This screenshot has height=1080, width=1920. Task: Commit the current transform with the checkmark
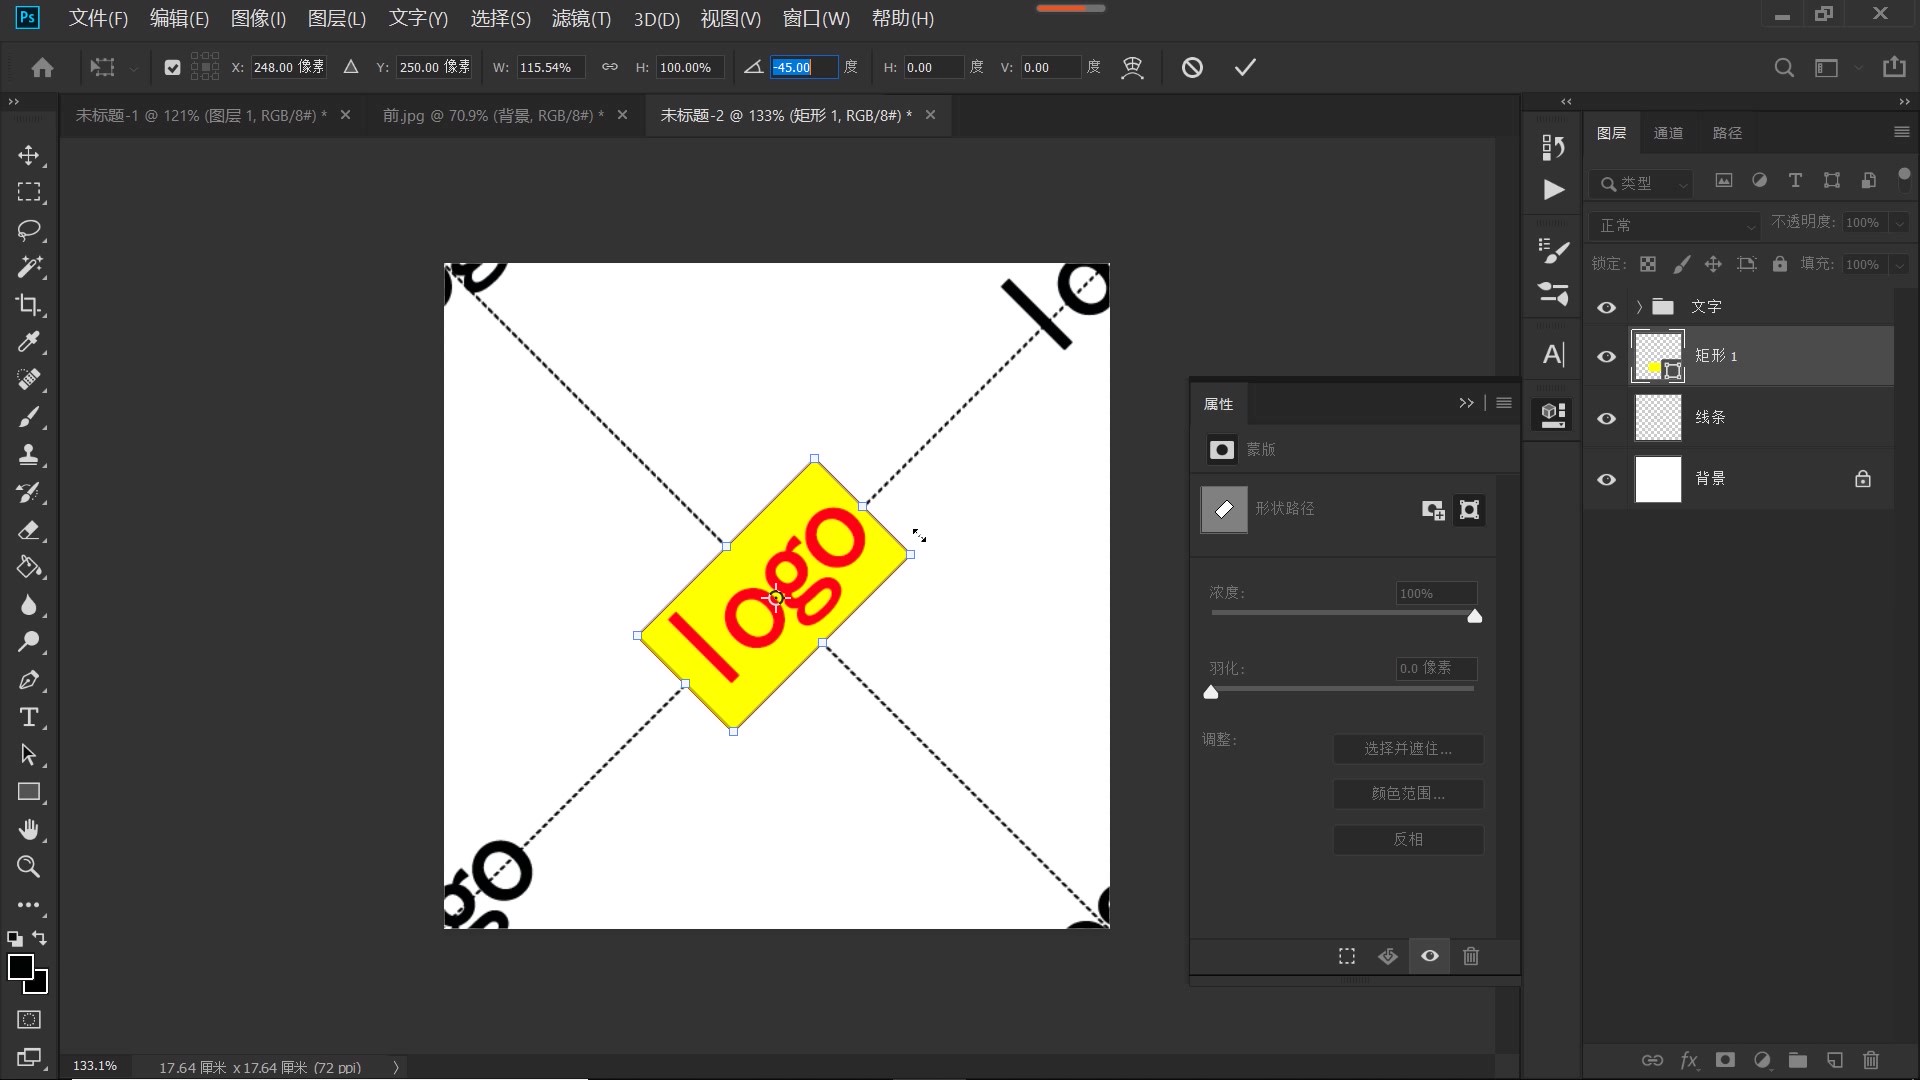1243,67
